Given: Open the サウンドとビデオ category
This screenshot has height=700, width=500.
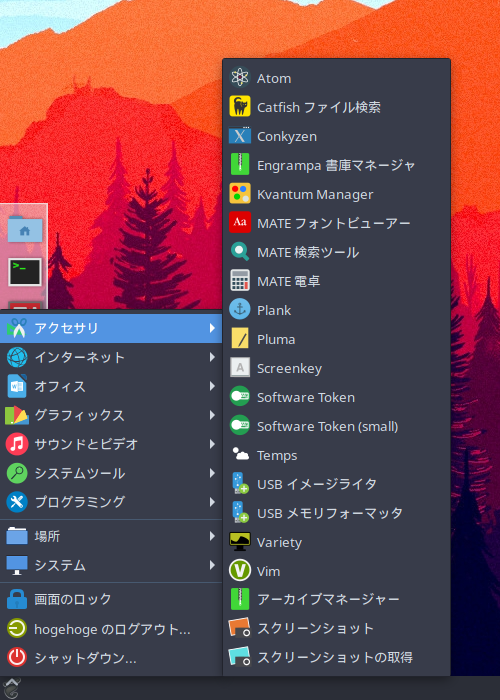Looking at the screenshot, I should [111, 444].
